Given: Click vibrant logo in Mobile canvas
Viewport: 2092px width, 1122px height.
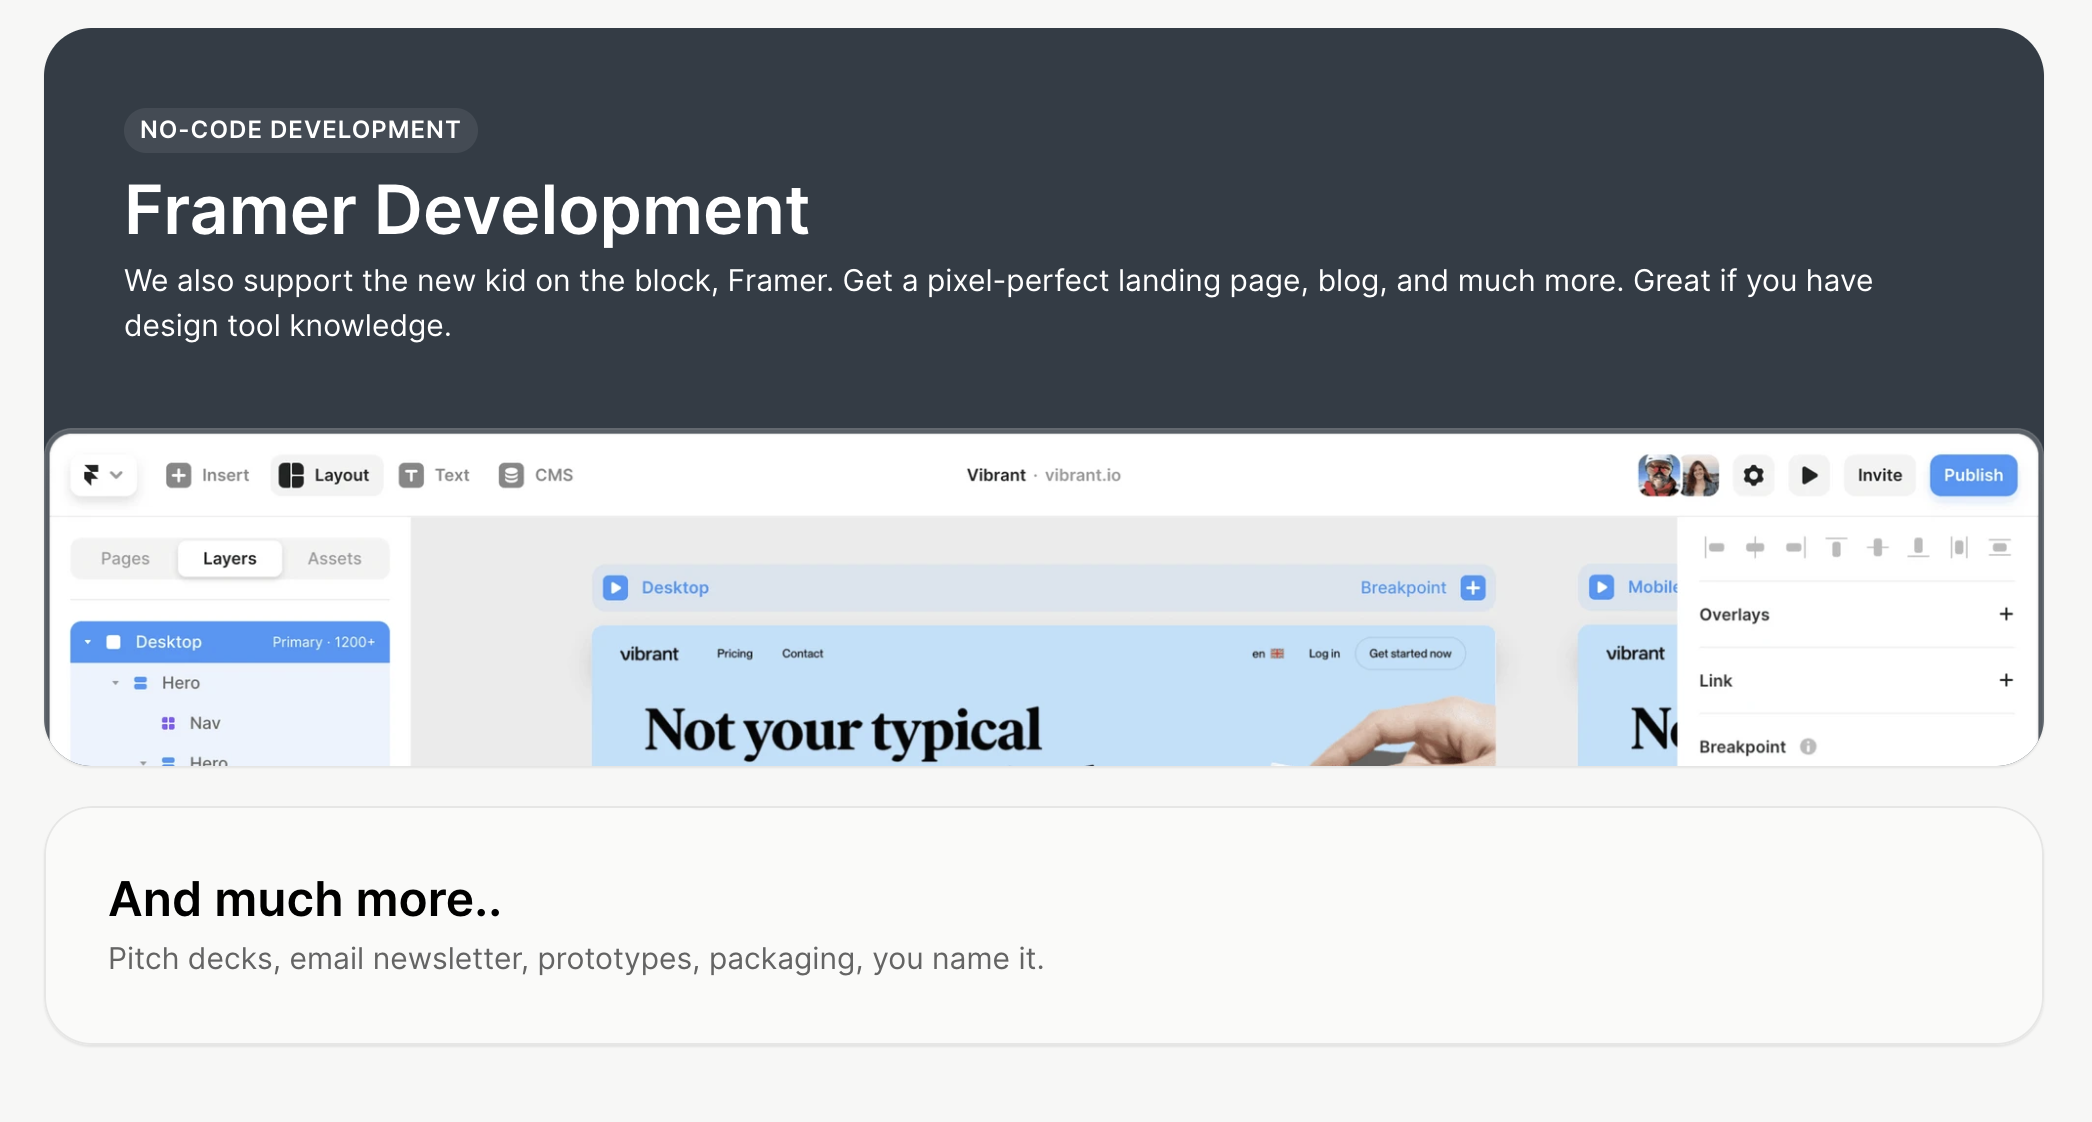Looking at the screenshot, I should point(1635,653).
